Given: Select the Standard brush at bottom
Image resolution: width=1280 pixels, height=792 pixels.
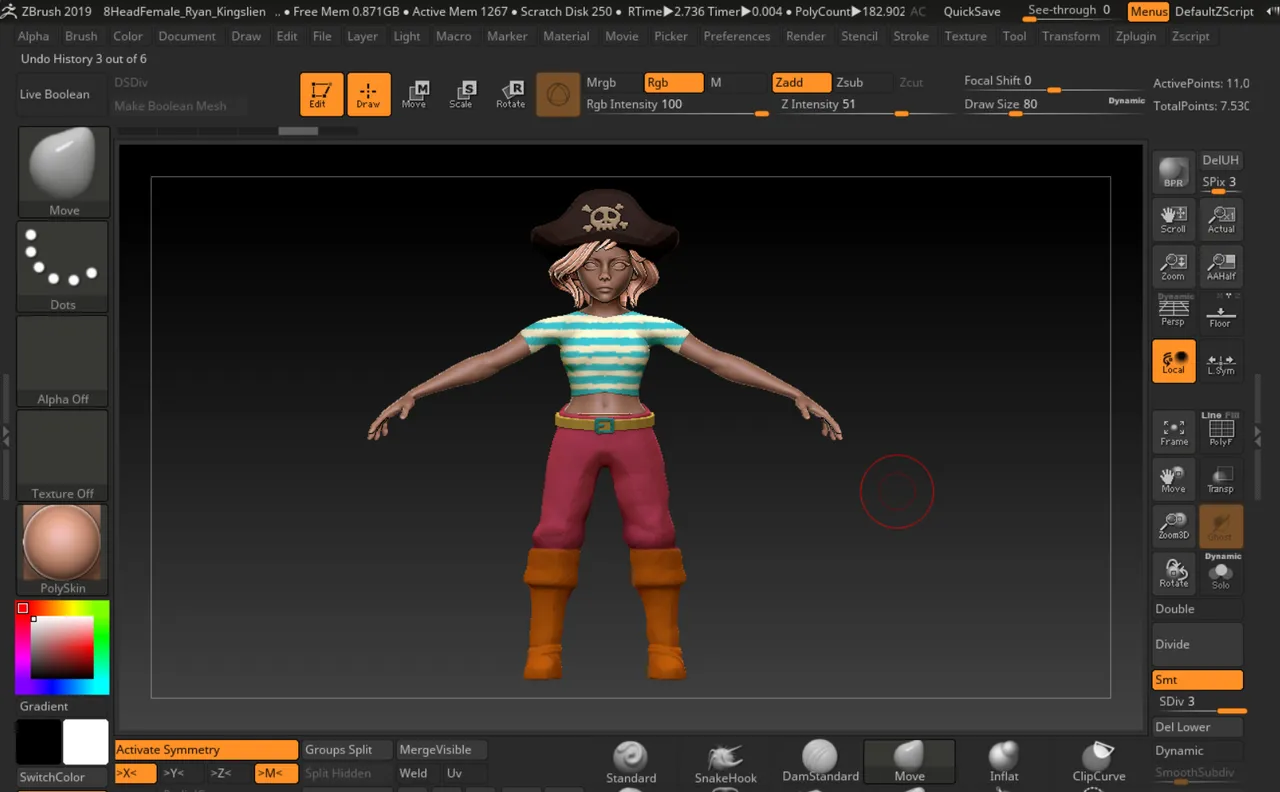Looking at the screenshot, I should point(631,763).
